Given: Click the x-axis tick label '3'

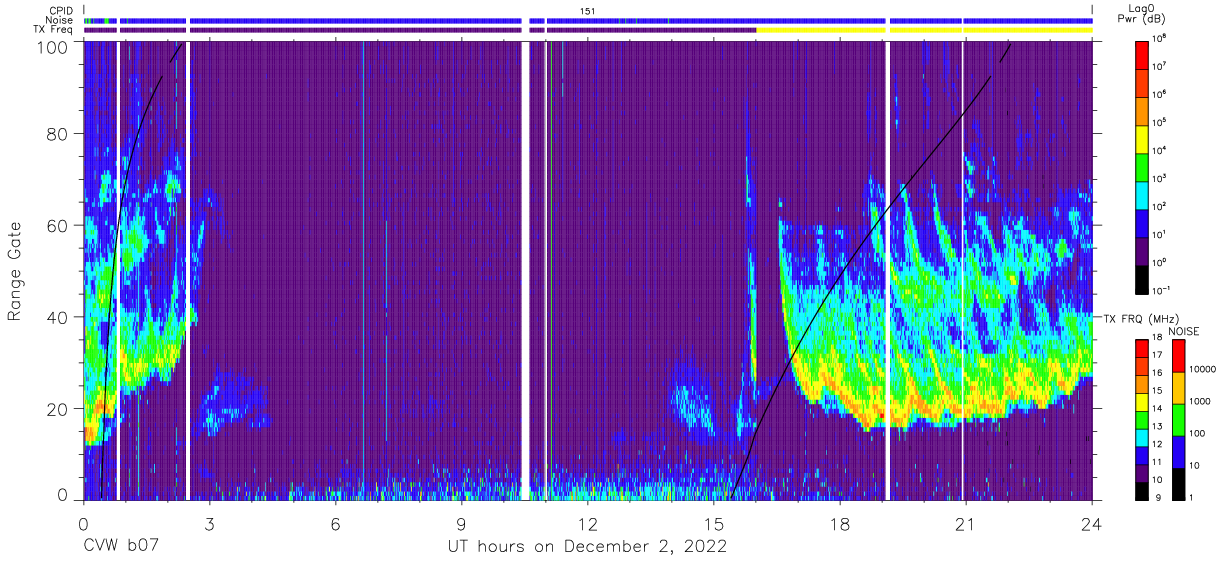Looking at the screenshot, I should coord(210,522).
